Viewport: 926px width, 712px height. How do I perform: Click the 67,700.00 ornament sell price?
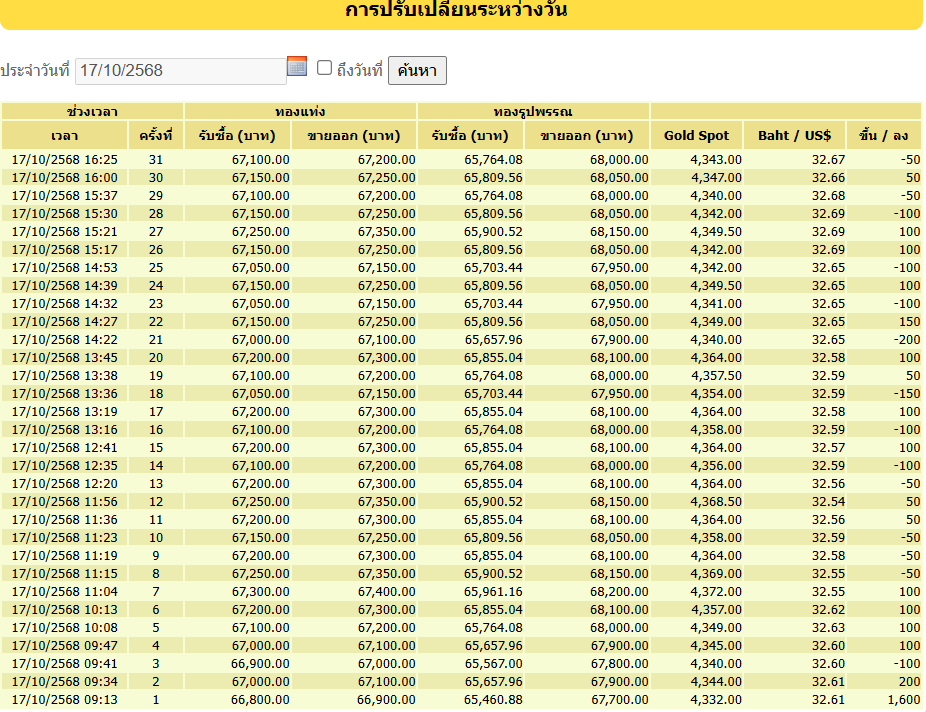[x=619, y=700]
